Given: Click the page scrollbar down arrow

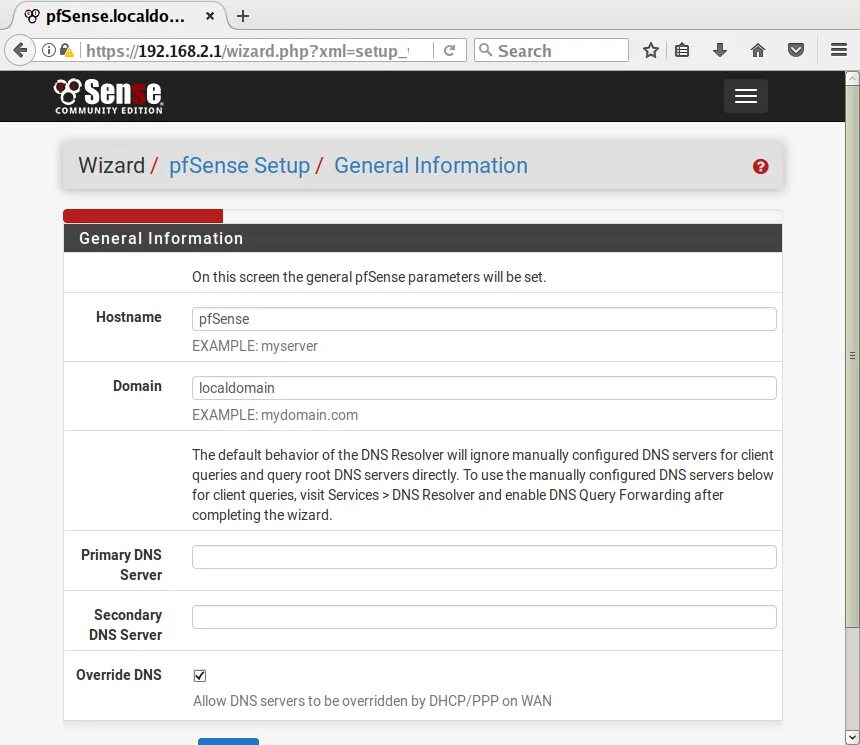Looking at the screenshot, I should [x=852, y=737].
